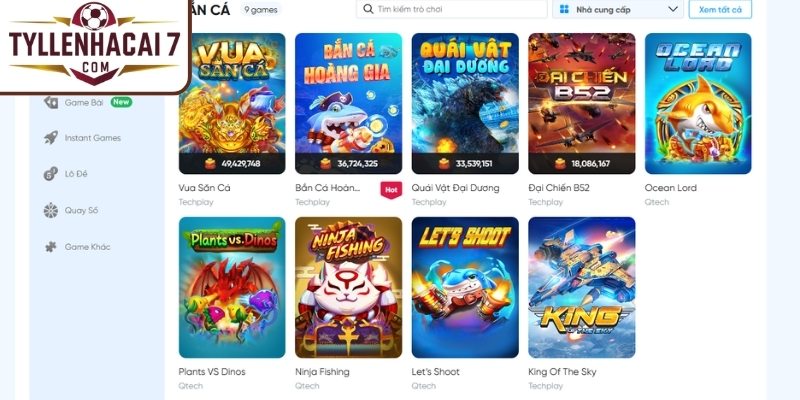
Task: Select the Game Bài menu item
Action: (84, 103)
